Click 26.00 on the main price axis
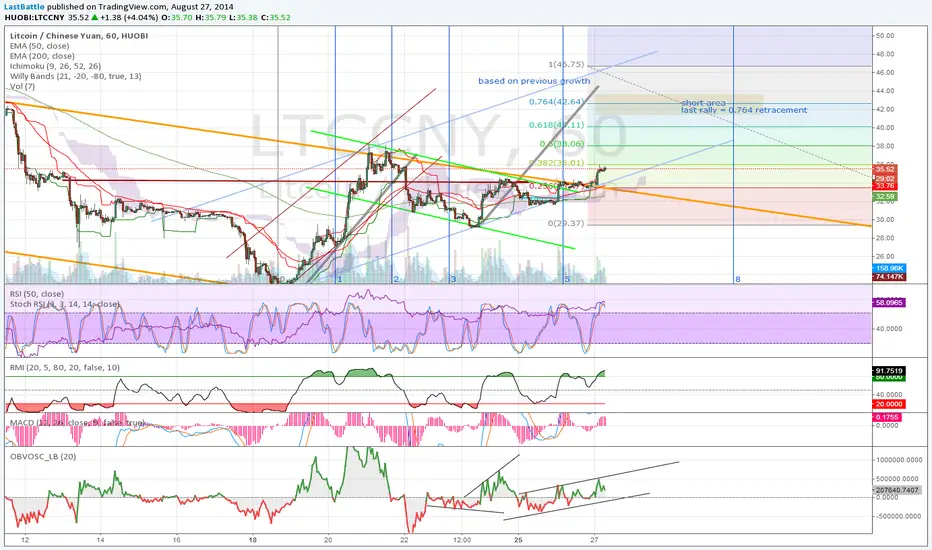 point(884,257)
